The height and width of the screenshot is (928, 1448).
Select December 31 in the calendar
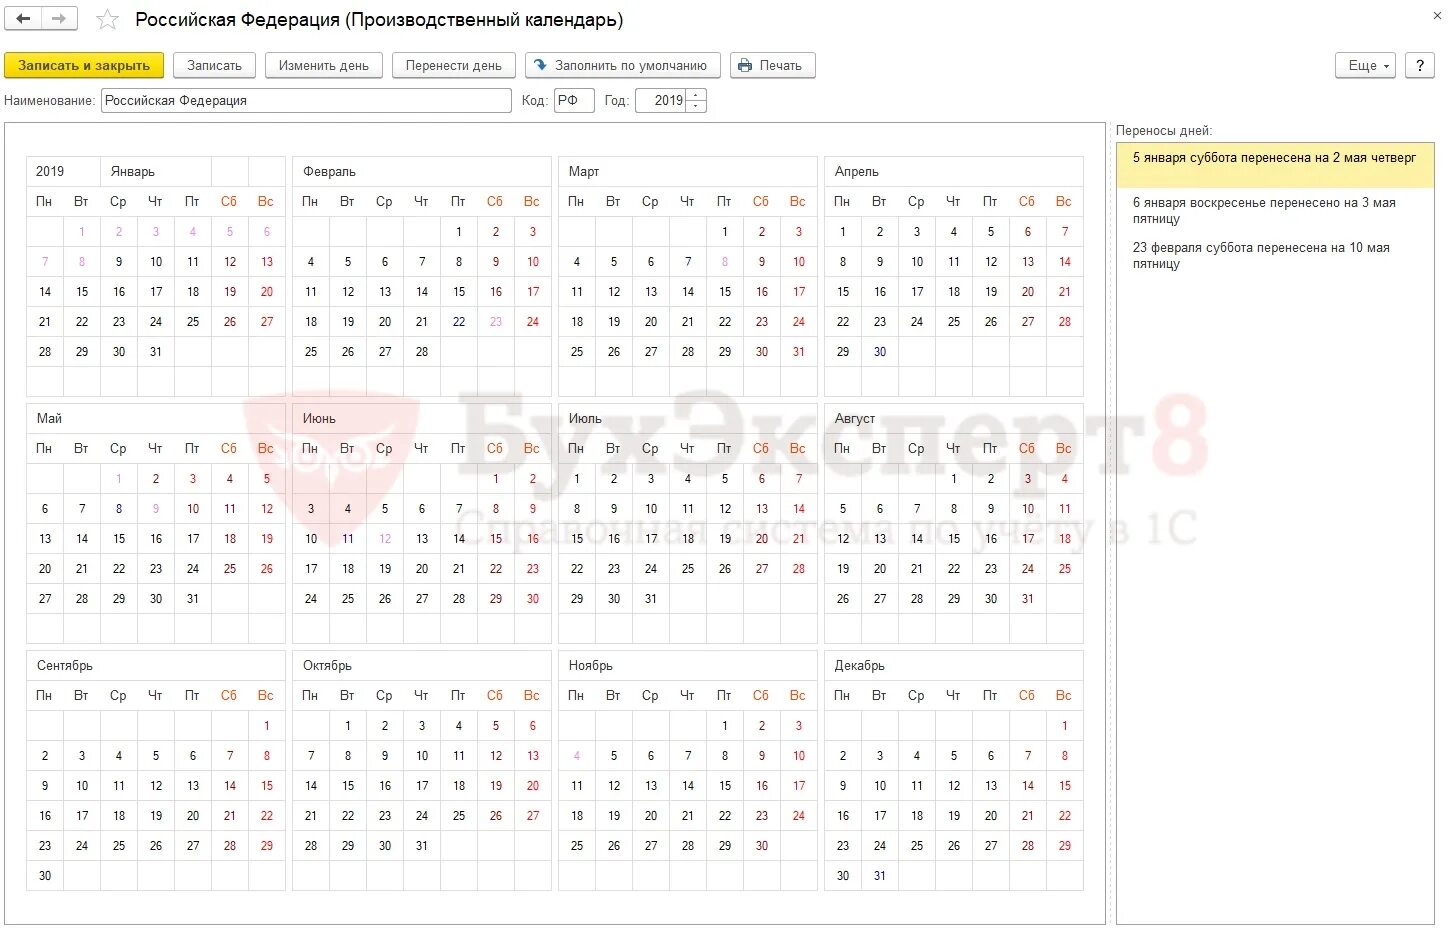click(x=880, y=876)
